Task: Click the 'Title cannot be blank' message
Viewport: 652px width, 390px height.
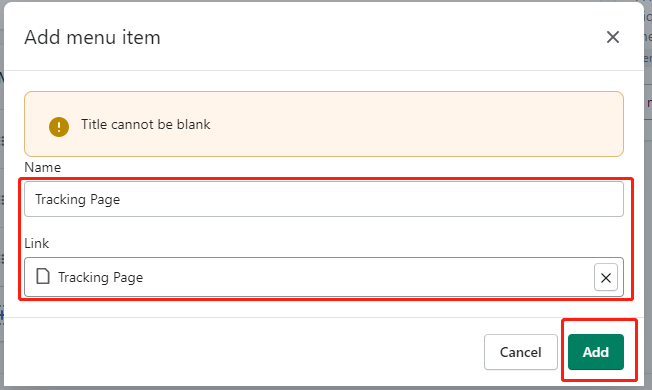Action: (146, 124)
